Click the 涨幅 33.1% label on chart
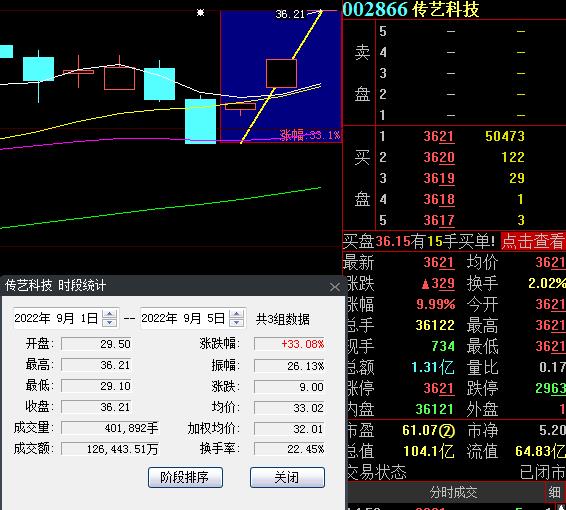This screenshot has width=566, height=510. tap(310, 135)
